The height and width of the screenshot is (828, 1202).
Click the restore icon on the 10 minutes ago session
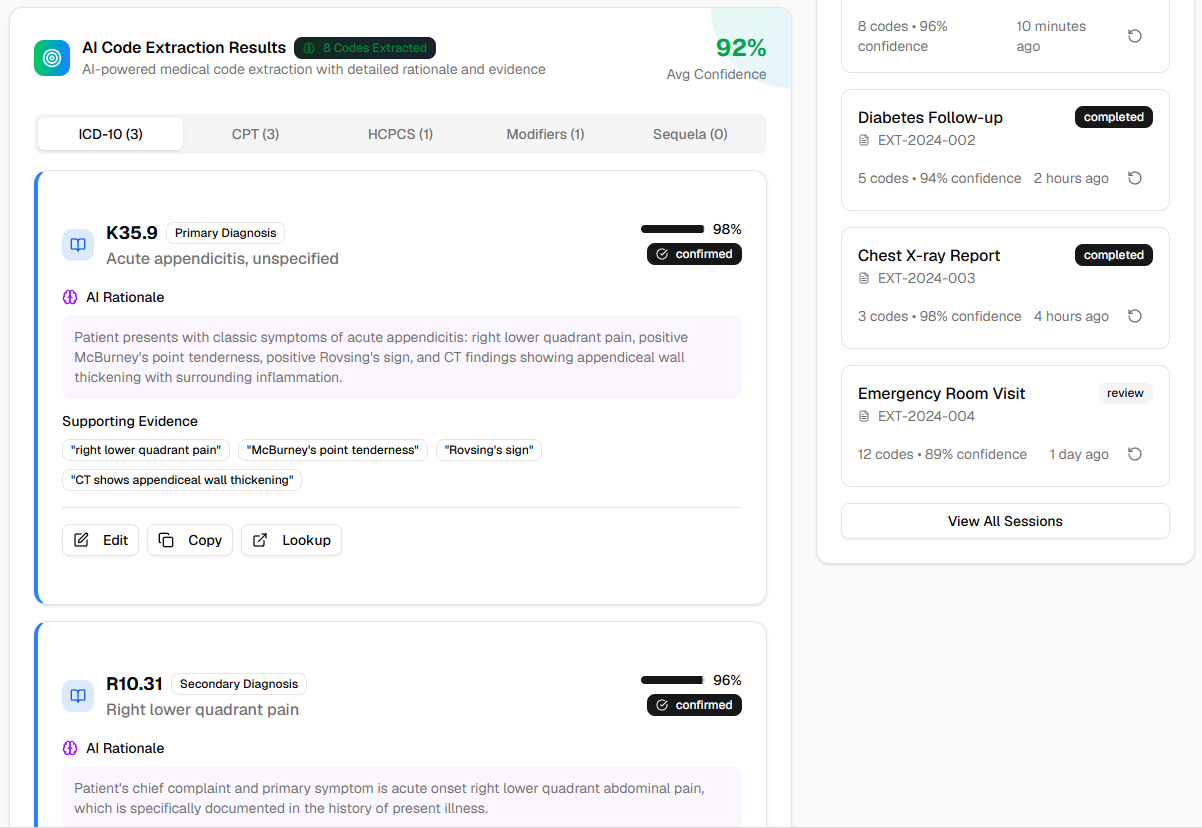point(1134,36)
